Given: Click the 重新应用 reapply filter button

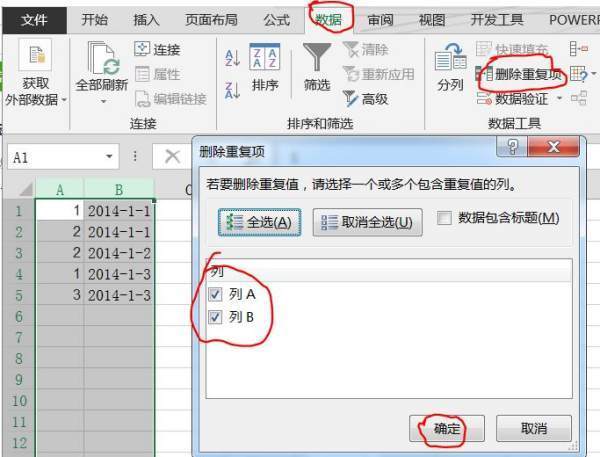Looking at the screenshot, I should (378, 74).
